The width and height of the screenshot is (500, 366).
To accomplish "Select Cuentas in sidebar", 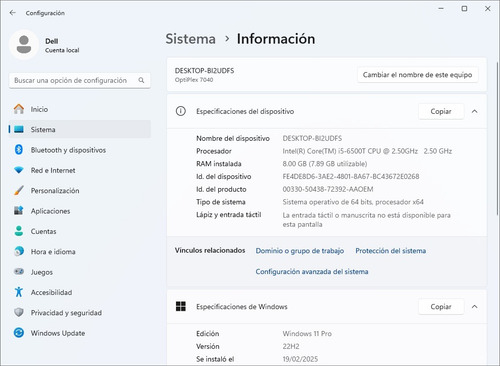I will click(80, 231).
